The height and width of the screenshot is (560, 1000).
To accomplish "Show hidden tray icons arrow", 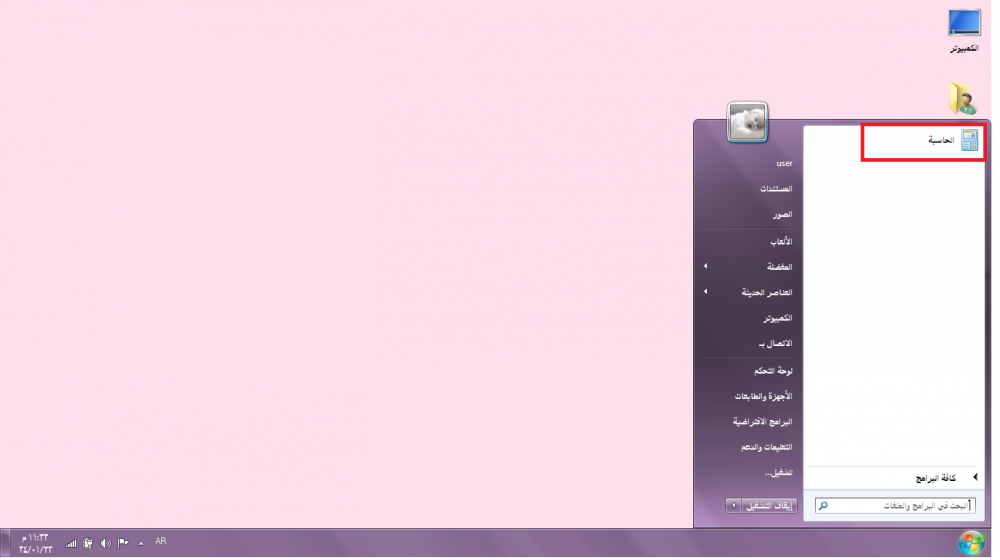I will (x=140, y=543).
